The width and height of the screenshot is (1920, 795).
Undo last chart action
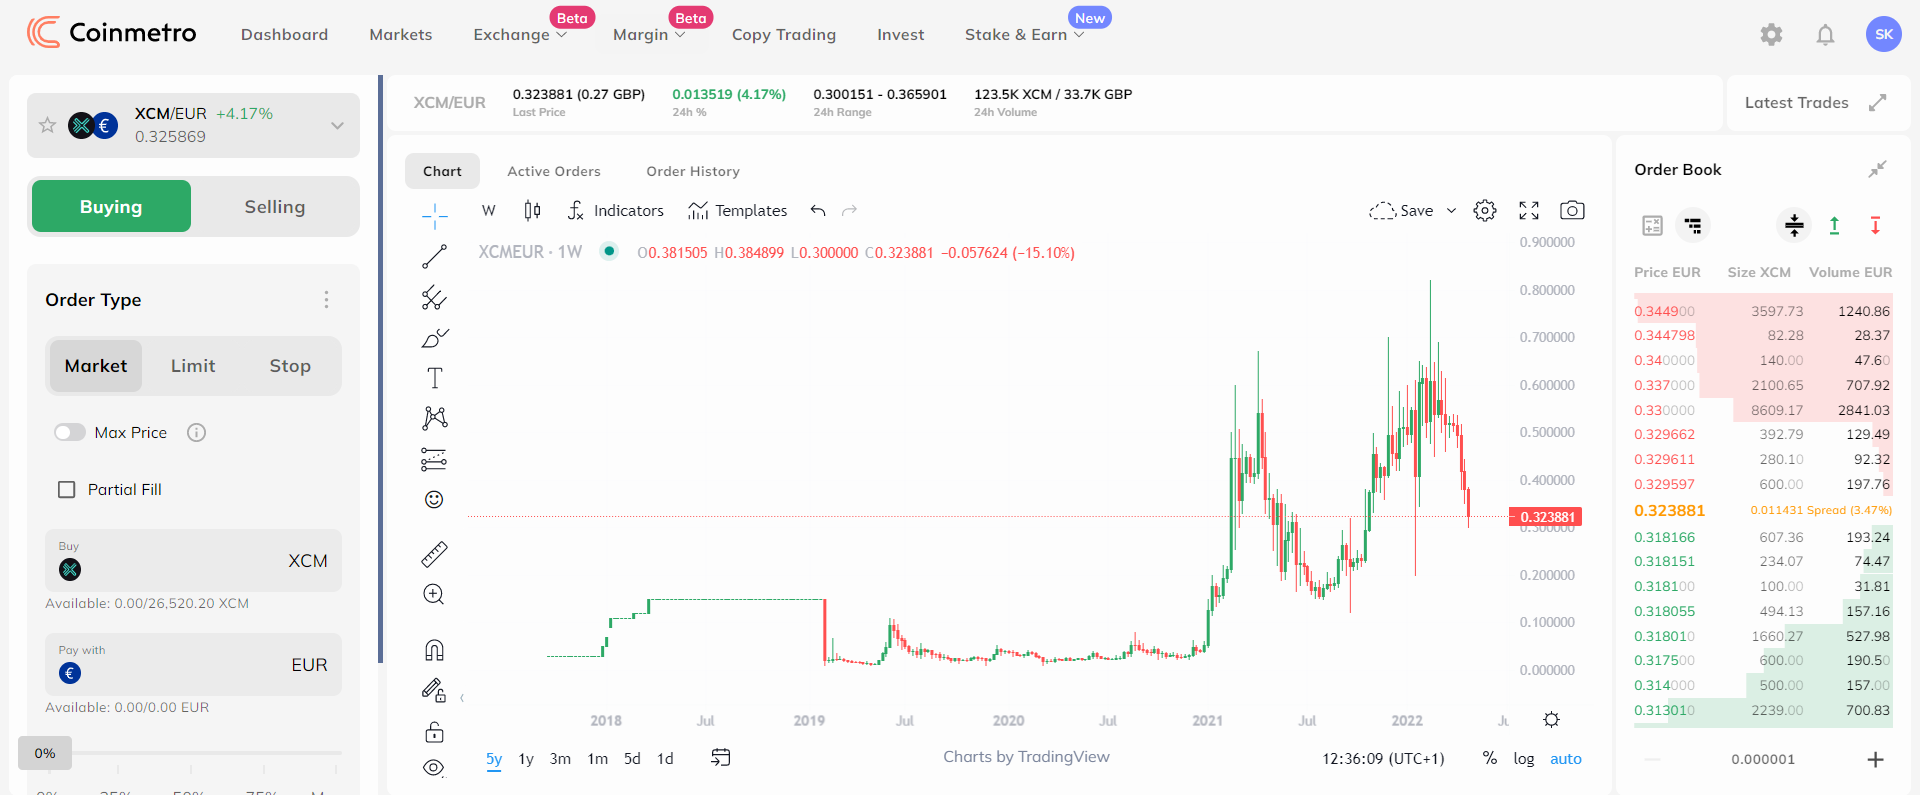[x=818, y=210]
